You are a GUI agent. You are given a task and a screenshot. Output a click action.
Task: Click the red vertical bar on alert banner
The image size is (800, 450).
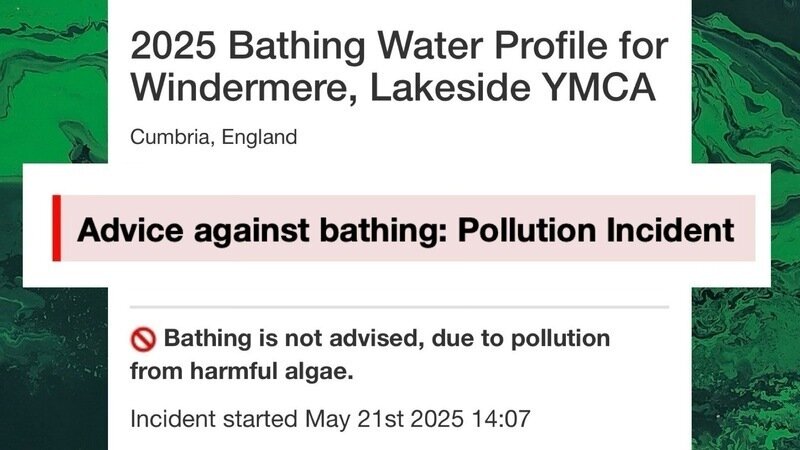[x=57, y=228]
